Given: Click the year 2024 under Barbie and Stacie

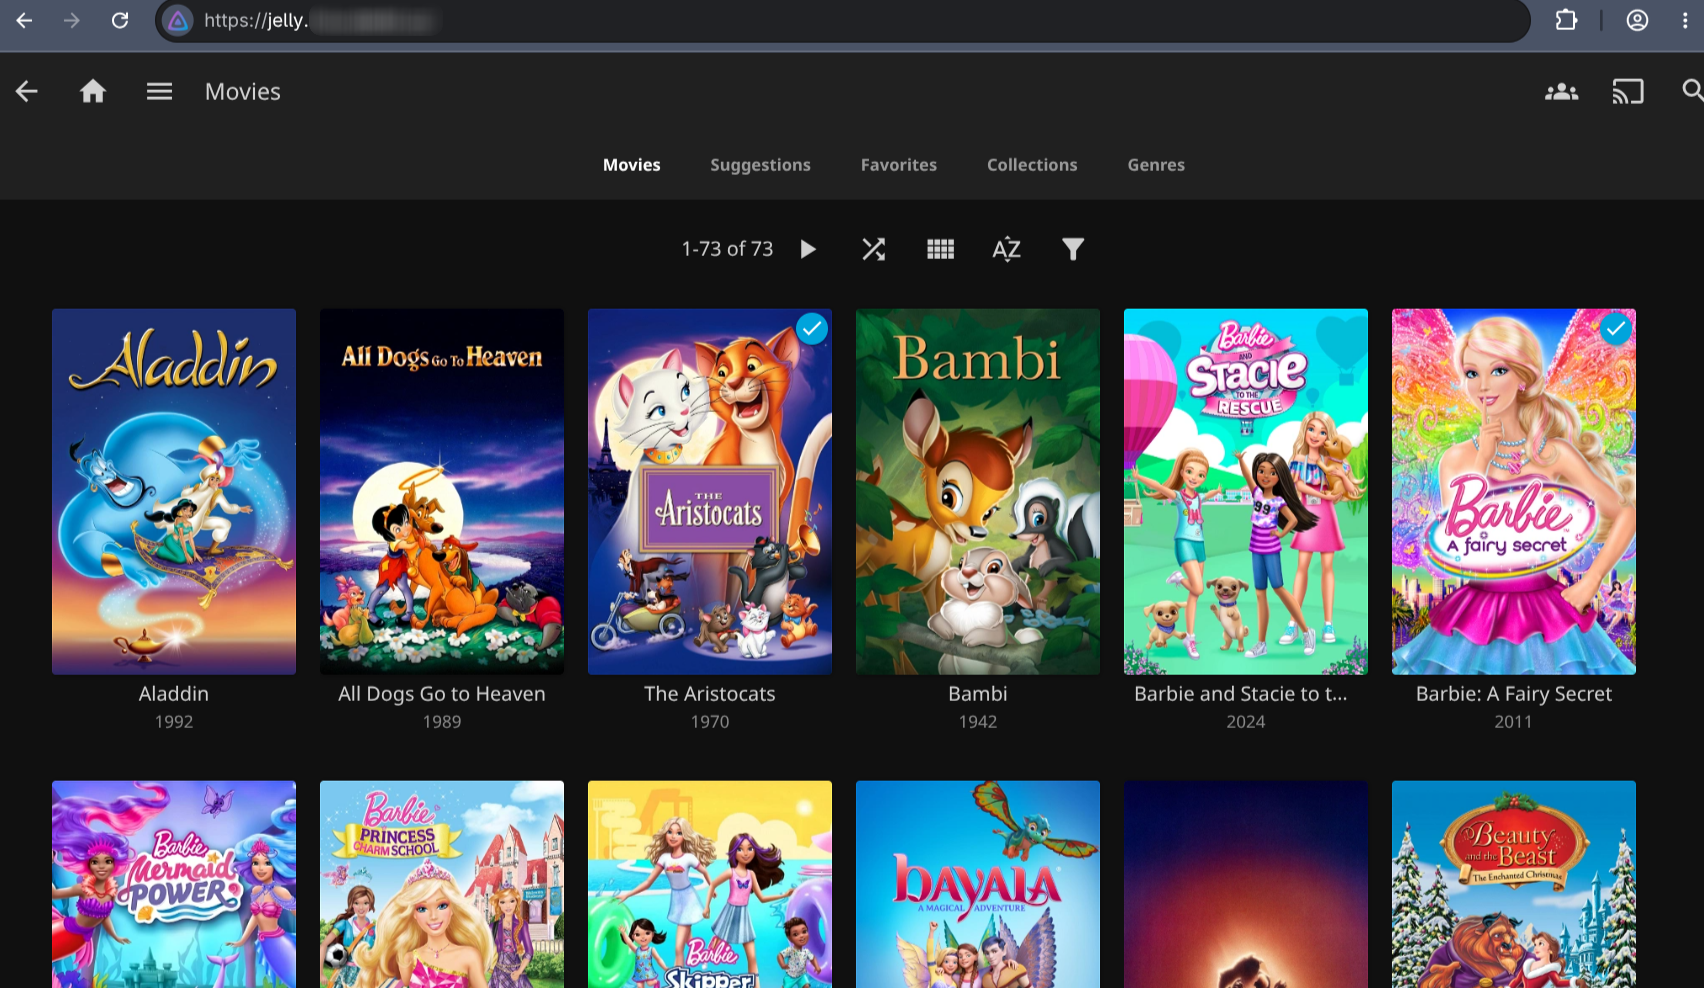Looking at the screenshot, I should click(1246, 722).
